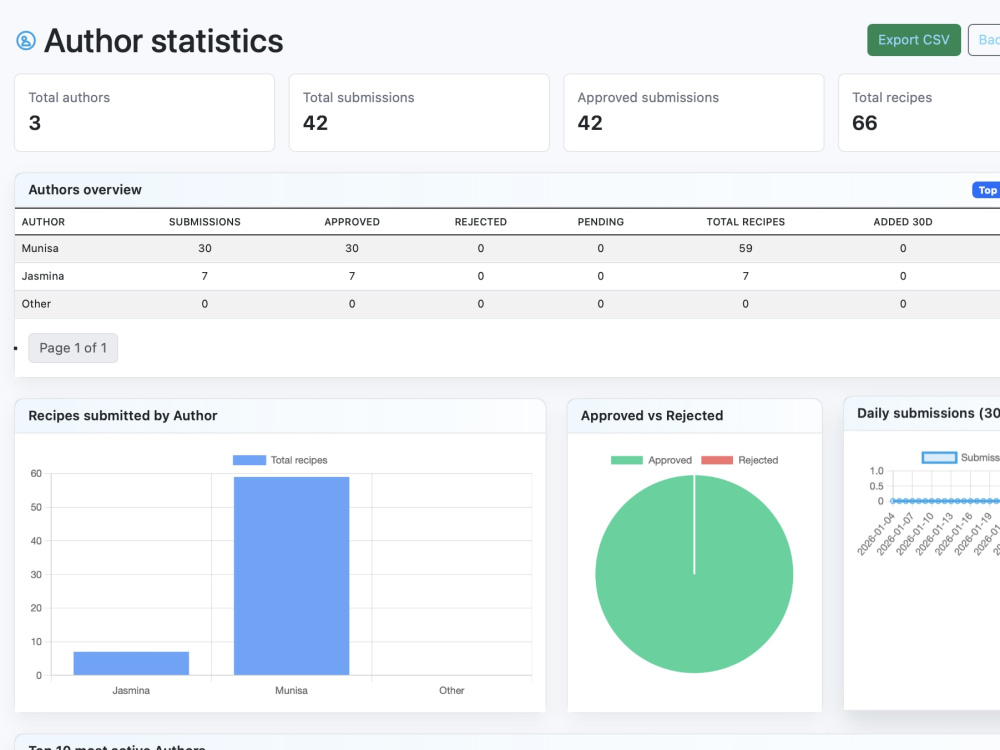Sort by the SUBMISSIONS column header
Image resolution: width=1000 pixels, height=750 pixels.
point(205,222)
